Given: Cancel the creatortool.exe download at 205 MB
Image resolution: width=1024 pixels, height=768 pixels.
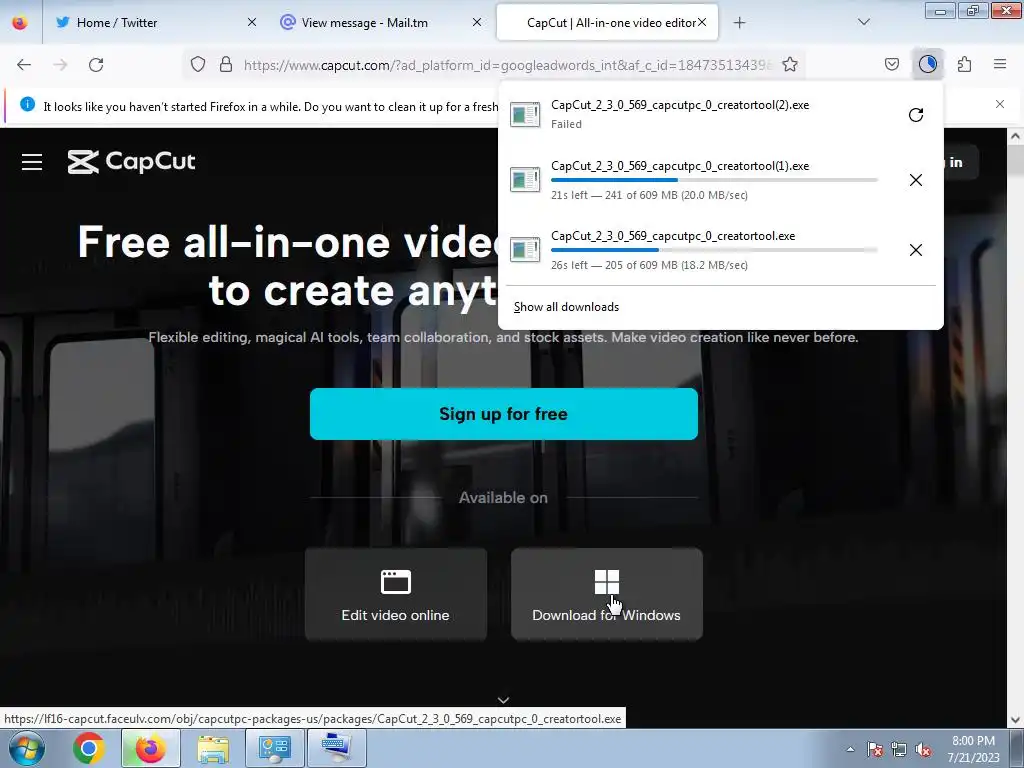Looking at the screenshot, I should pos(916,250).
